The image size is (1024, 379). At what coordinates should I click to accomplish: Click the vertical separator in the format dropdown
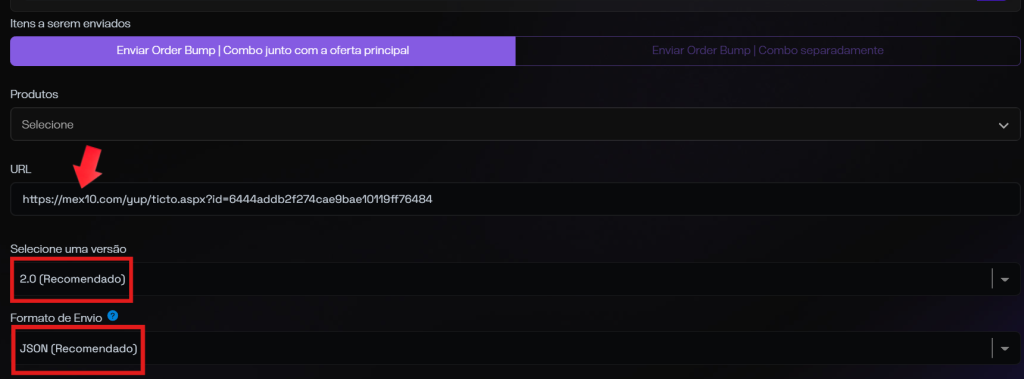(993, 348)
